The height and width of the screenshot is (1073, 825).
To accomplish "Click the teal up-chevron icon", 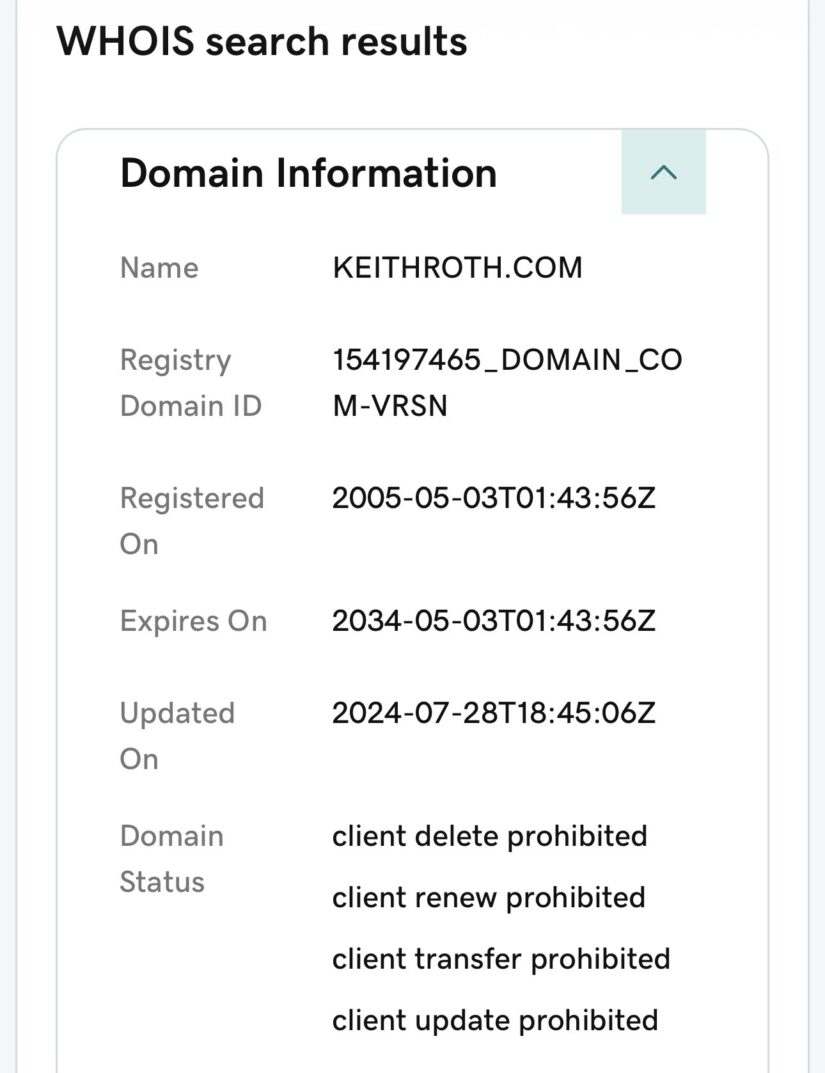I will pyautogui.click(x=664, y=173).
